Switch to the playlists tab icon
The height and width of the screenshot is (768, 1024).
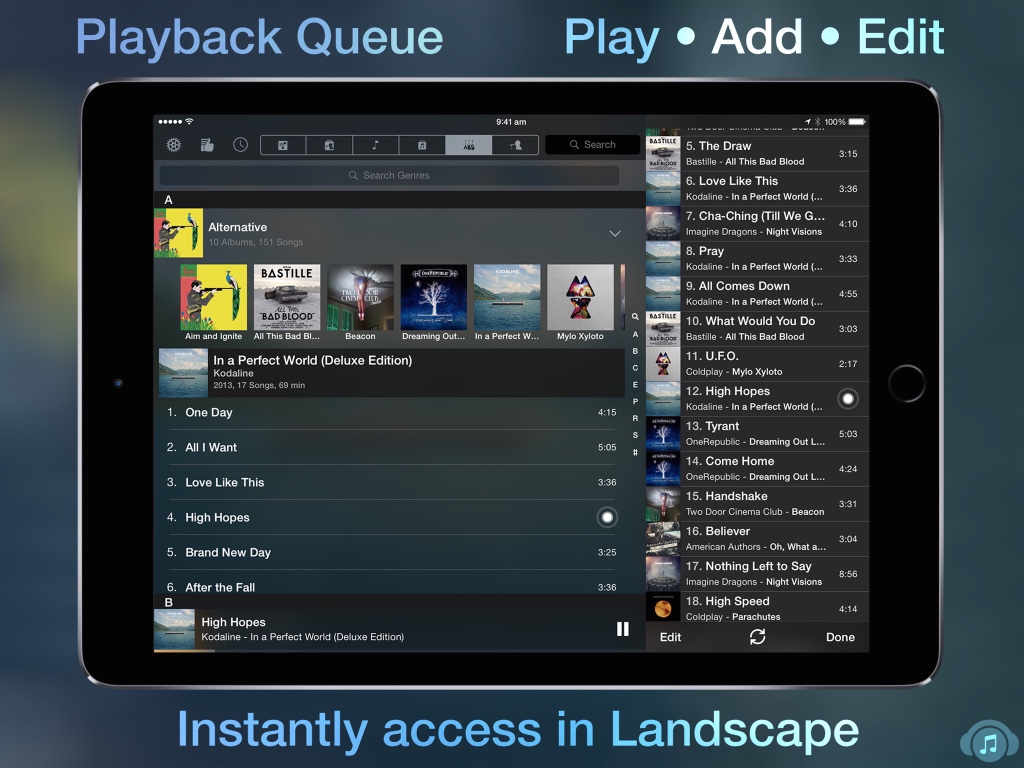pos(283,145)
